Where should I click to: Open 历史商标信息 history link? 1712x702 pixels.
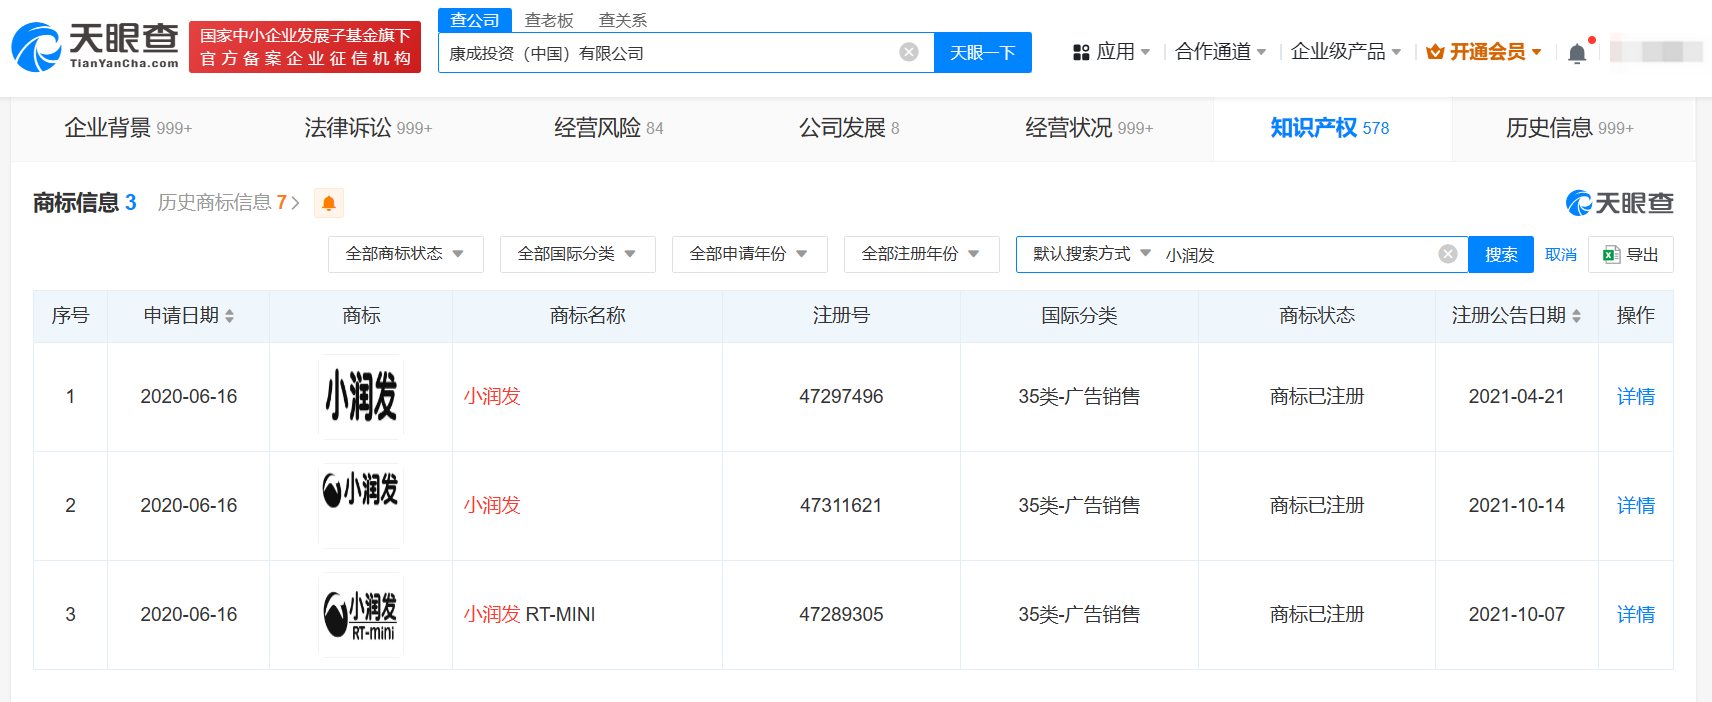pos(228,203)
